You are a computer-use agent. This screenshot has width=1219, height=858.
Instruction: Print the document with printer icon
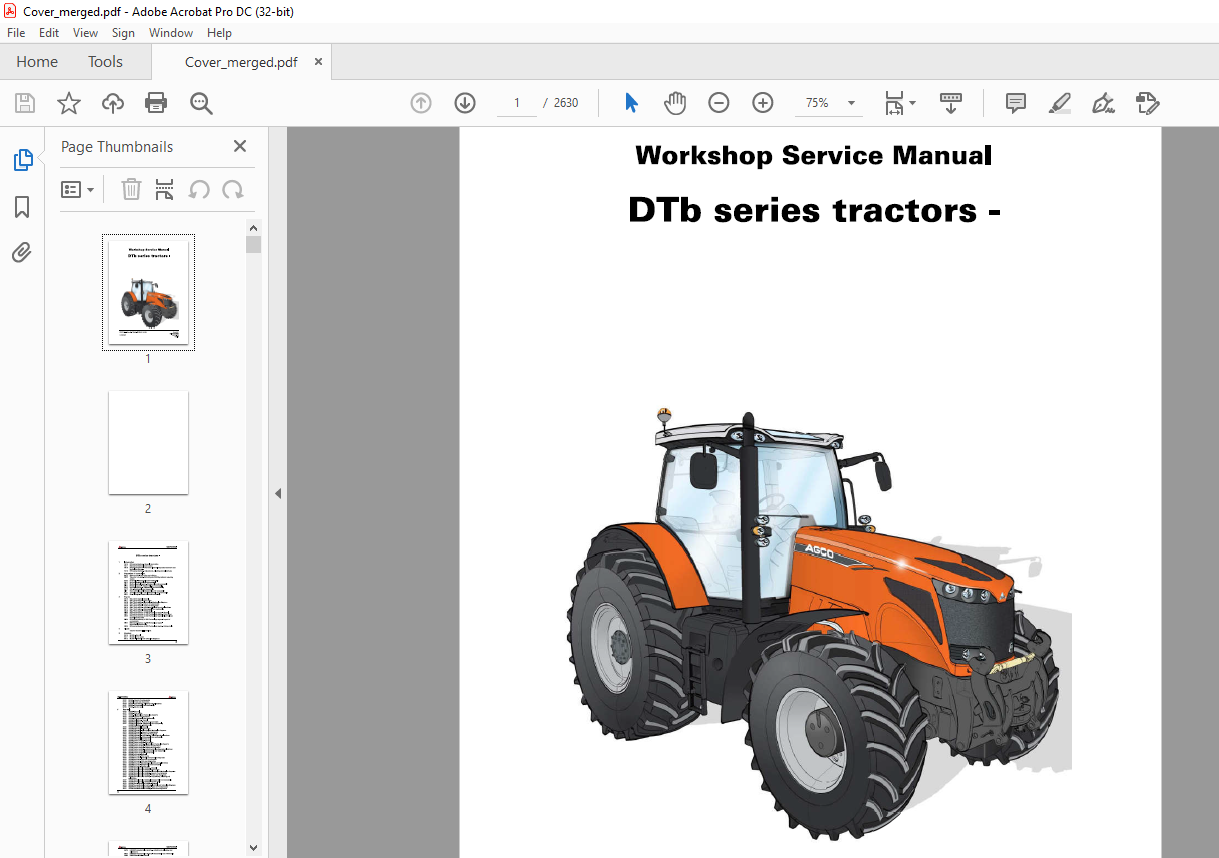156,103
